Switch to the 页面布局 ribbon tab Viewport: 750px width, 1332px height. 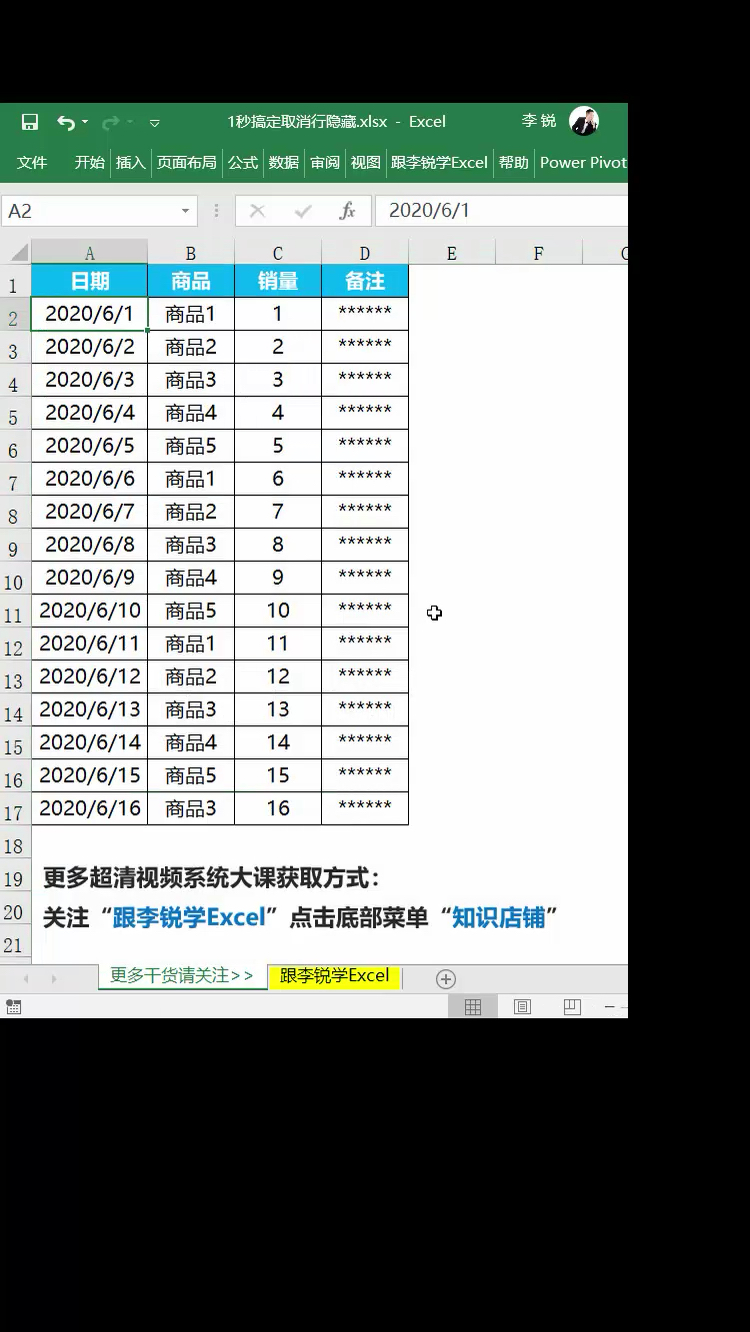coord(187,162)
